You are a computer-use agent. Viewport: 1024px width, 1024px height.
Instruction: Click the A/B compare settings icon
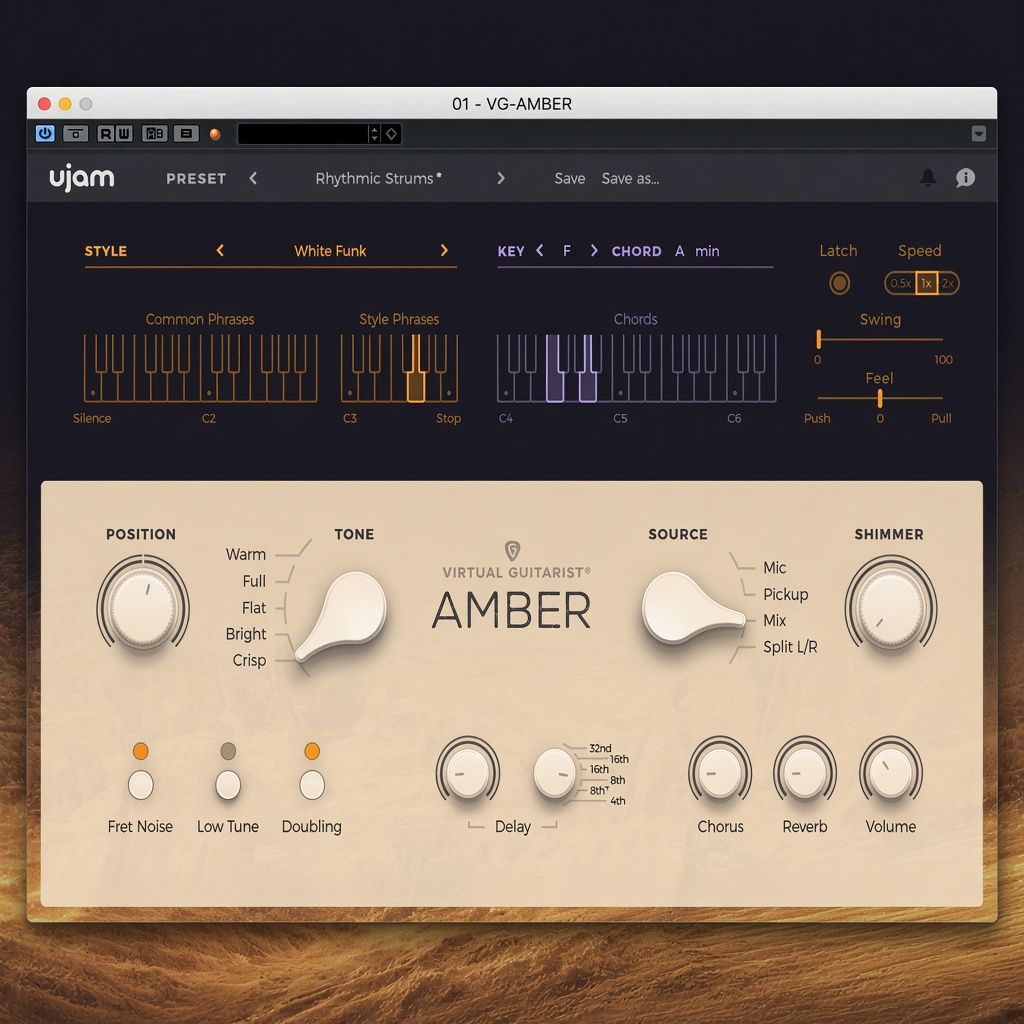tap(155, 134)
